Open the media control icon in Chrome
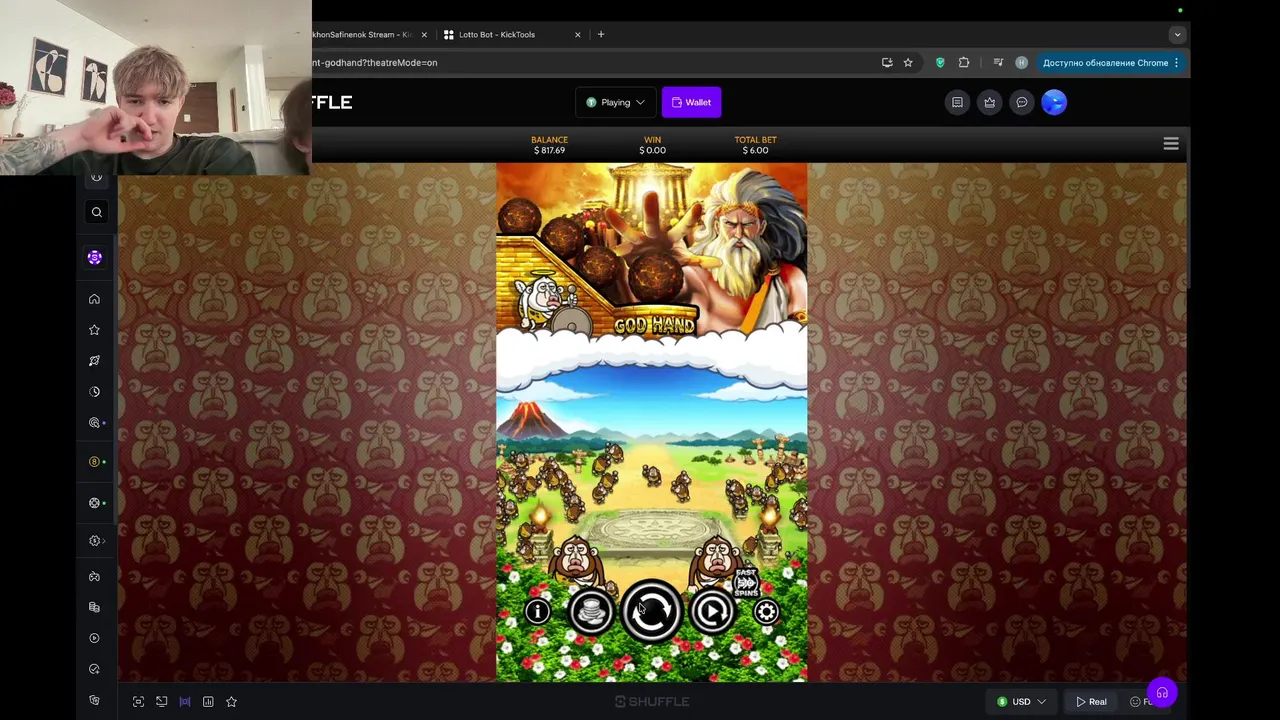This screenshot has width=1280, height=720. click(997, 62)
